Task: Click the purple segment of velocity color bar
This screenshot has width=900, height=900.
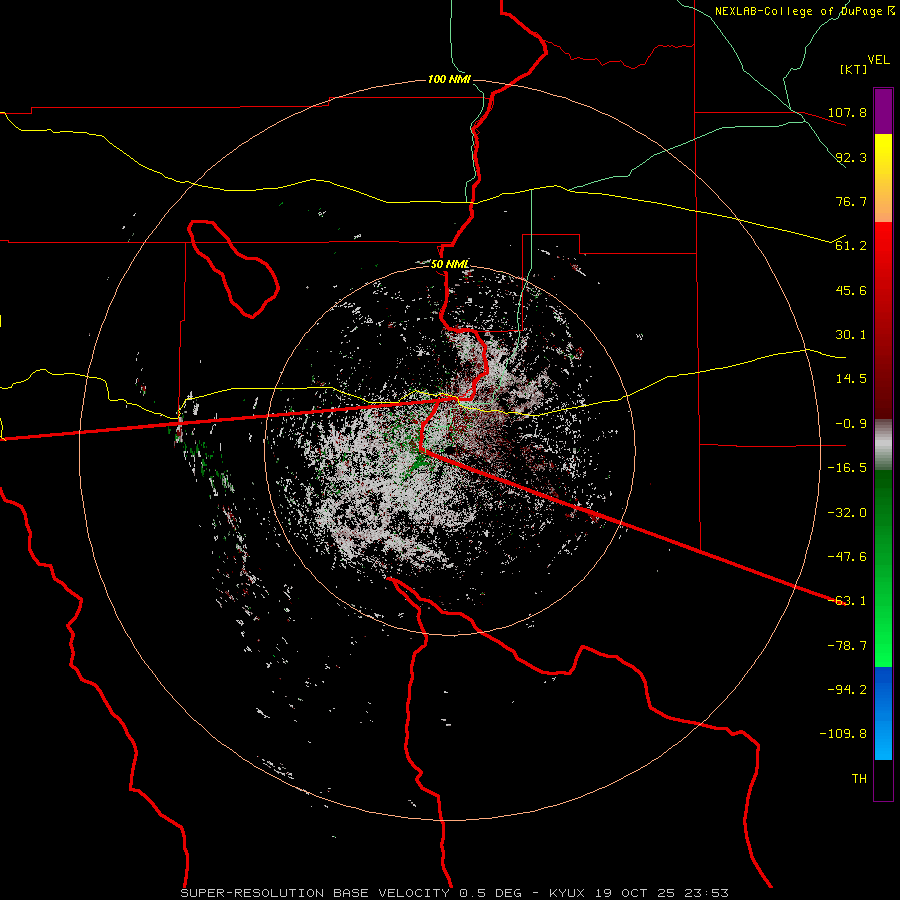Action: click(x=883, y=111)
